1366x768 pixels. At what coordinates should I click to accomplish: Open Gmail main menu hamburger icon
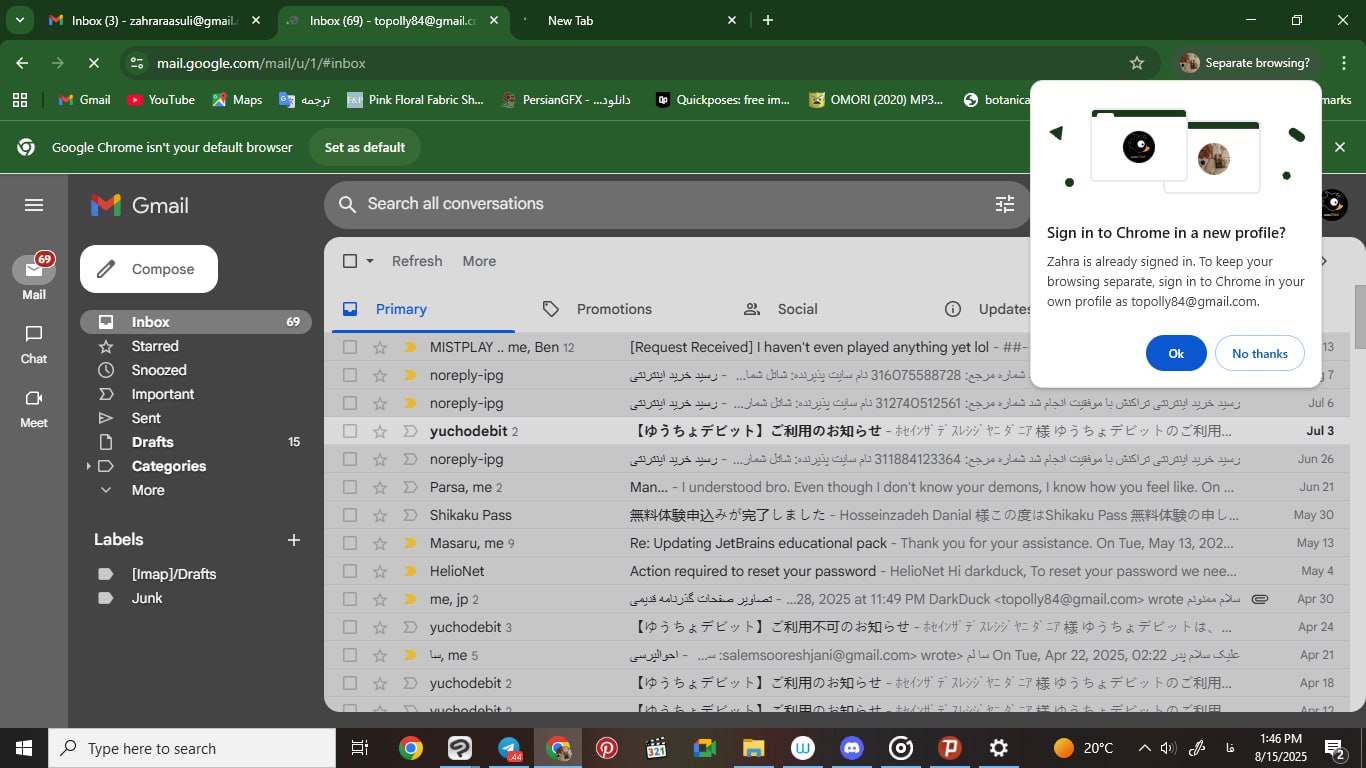coord(34,205)
